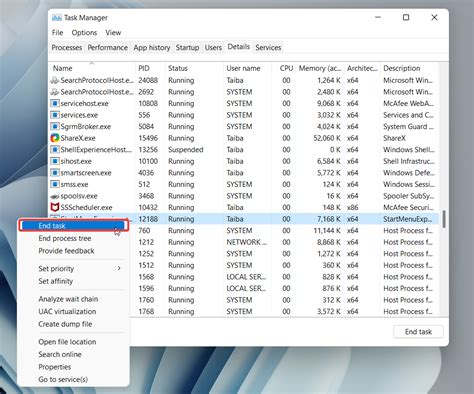Screen dimensions: 474x394
Task: Sort by the Memory column header
Action: click(x=320, y=68)
